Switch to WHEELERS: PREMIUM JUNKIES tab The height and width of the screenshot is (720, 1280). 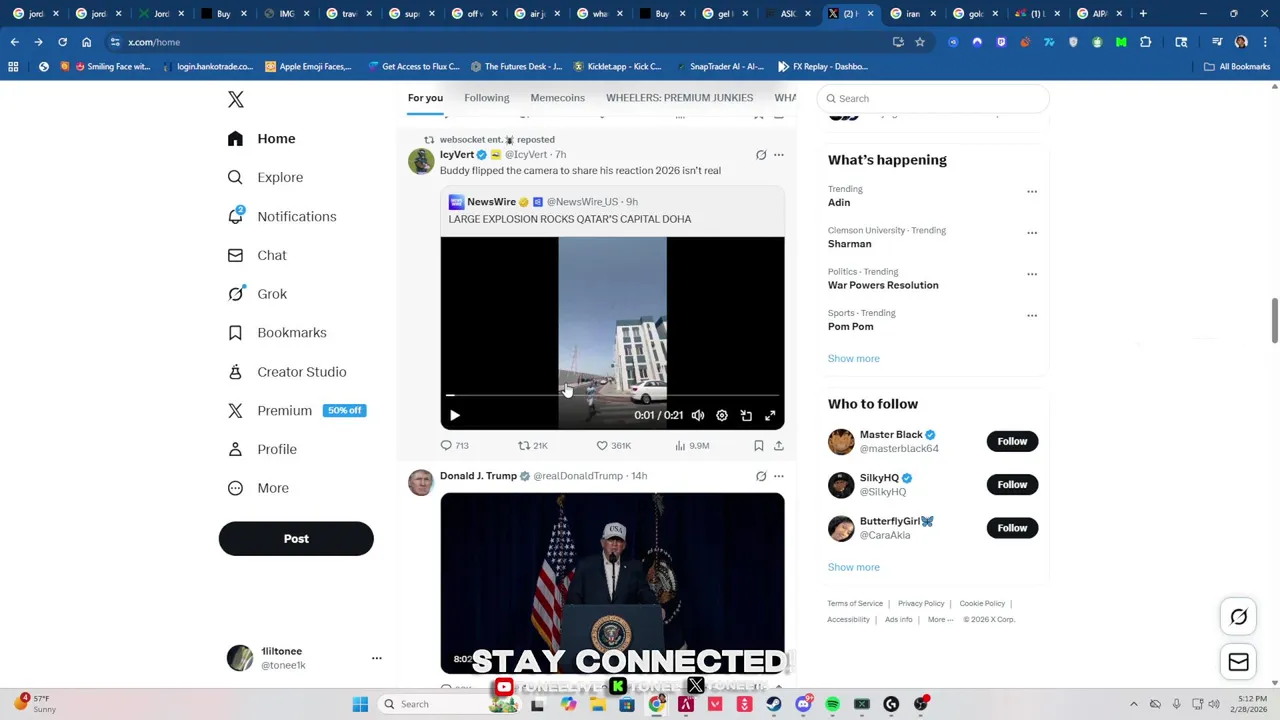click(680, 98)
